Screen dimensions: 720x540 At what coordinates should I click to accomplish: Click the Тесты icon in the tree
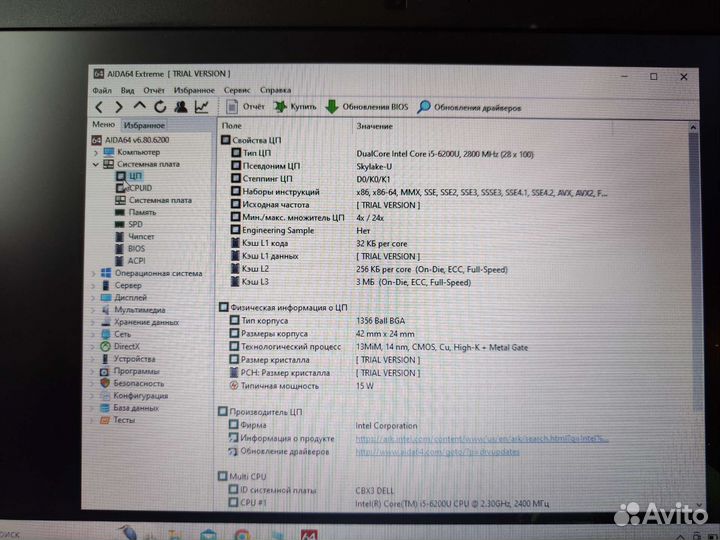[105, 420]
